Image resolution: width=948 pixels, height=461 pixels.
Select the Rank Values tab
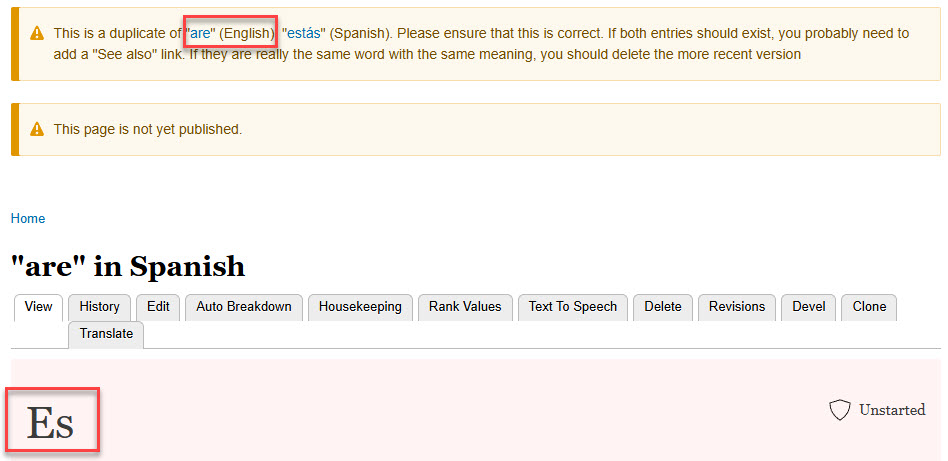[465, 307]
